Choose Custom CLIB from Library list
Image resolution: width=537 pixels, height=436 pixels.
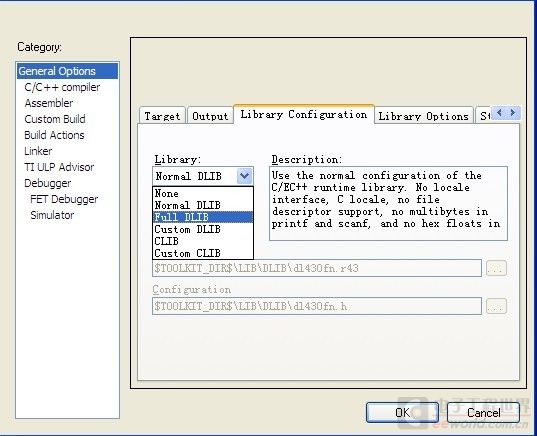203,253
